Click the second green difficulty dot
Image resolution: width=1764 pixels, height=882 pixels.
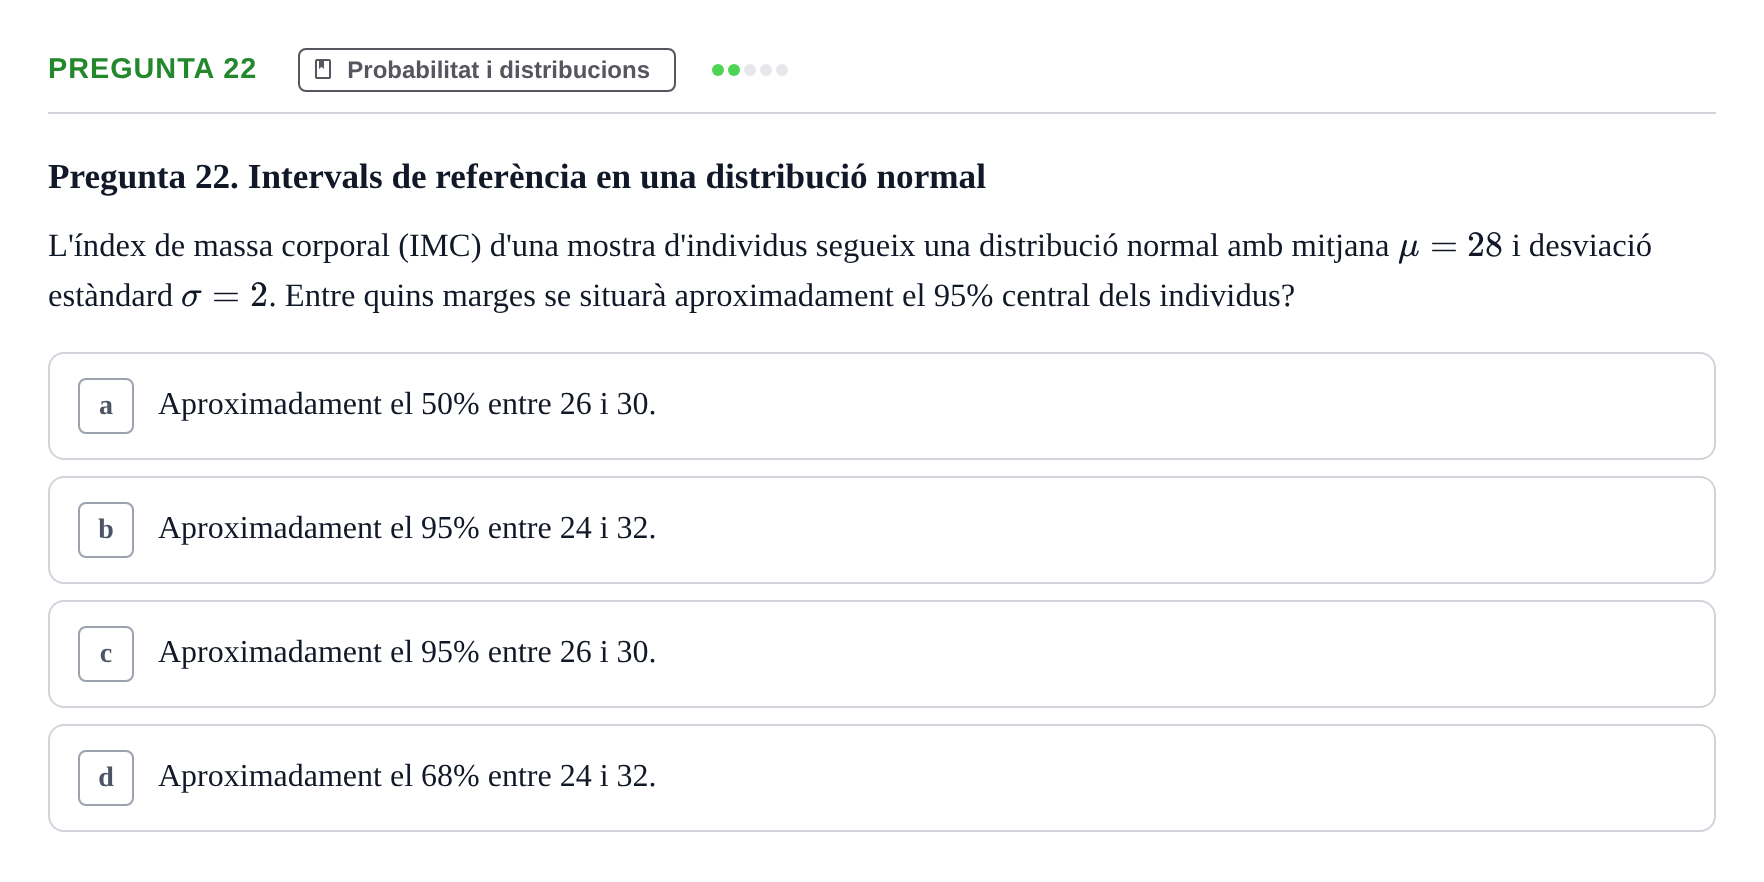(x=734, y=70)
